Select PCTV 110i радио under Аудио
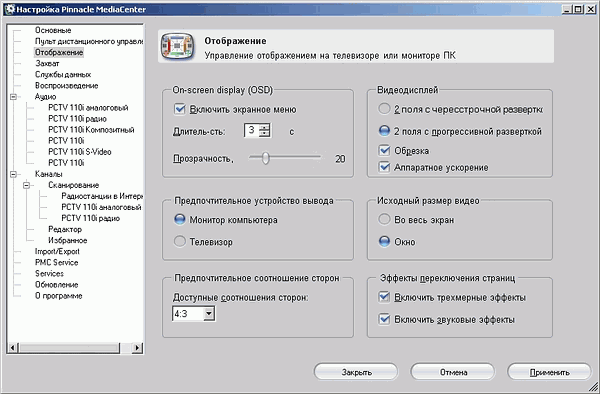 77,119
